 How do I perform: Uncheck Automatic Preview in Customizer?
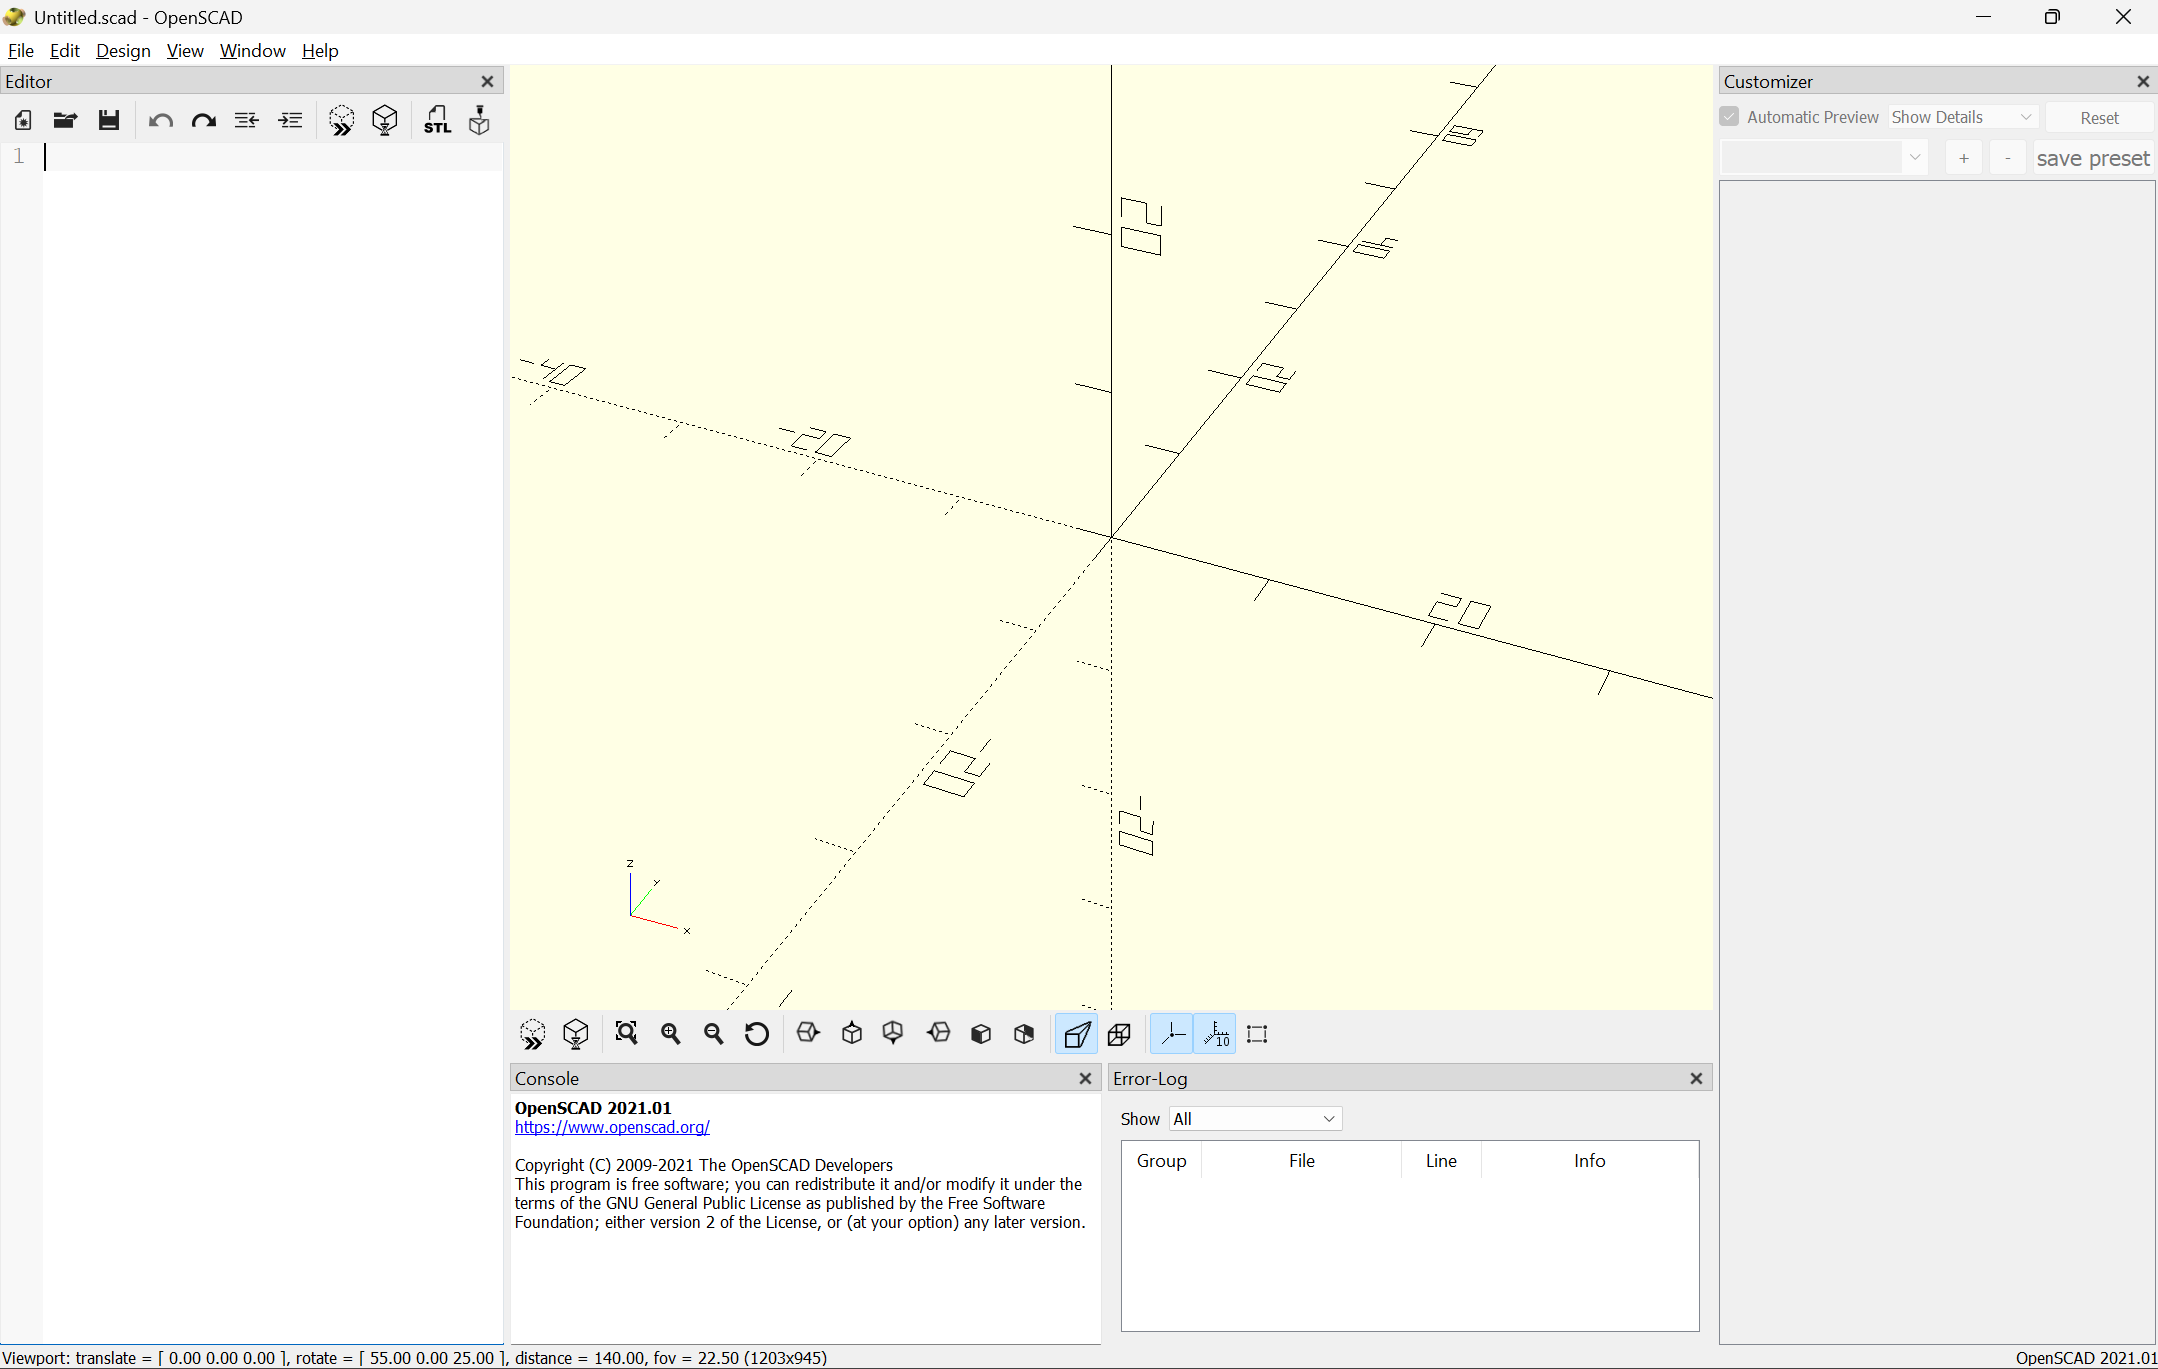click(1729, 116)
